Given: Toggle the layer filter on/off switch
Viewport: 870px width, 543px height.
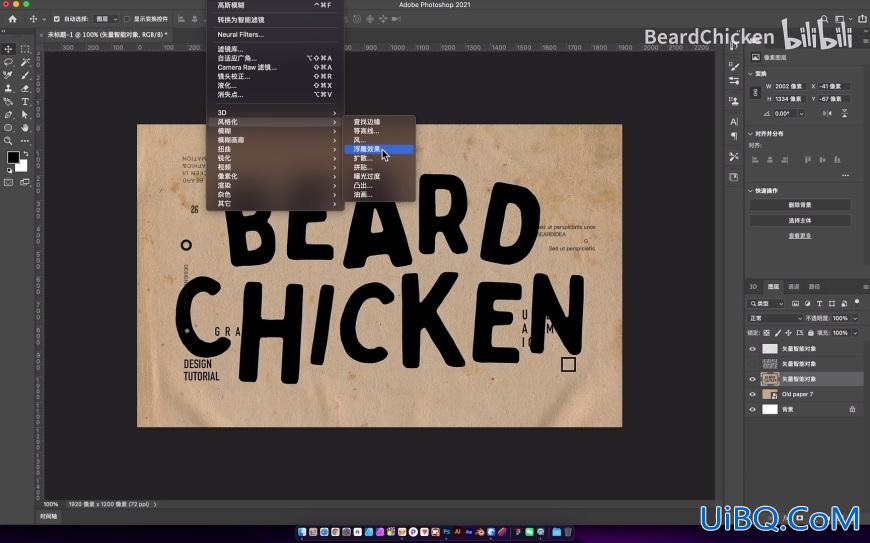Looking at the screenshot, I should tap(857, 302).
